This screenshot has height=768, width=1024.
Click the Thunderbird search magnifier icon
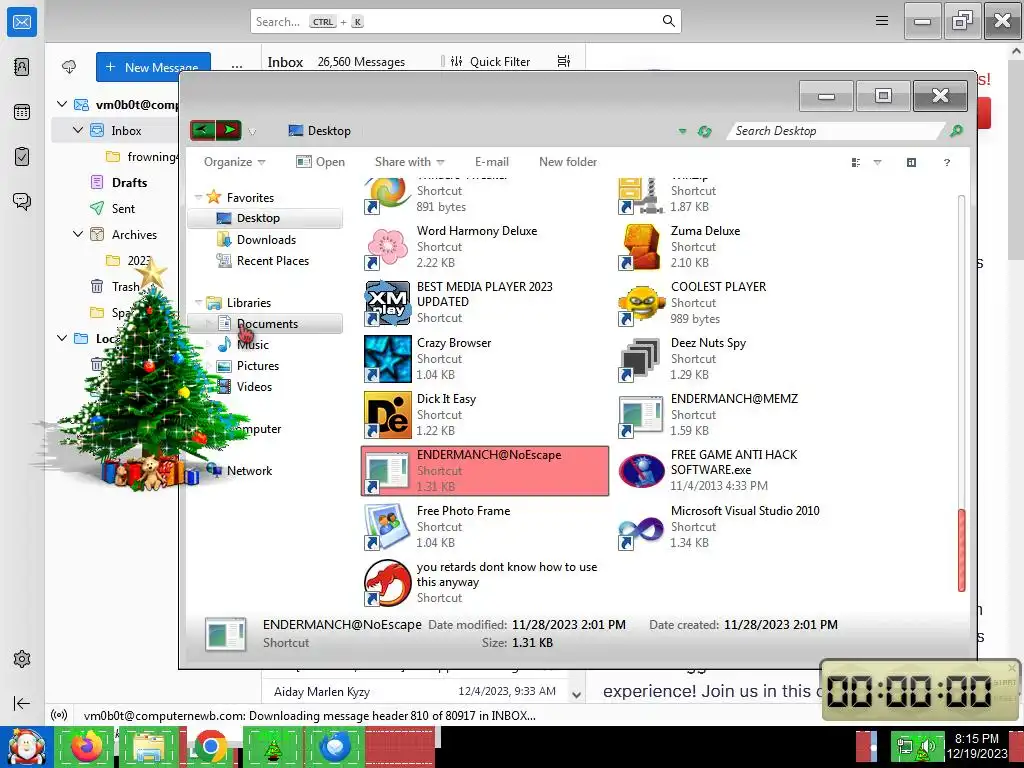point(668,21)
